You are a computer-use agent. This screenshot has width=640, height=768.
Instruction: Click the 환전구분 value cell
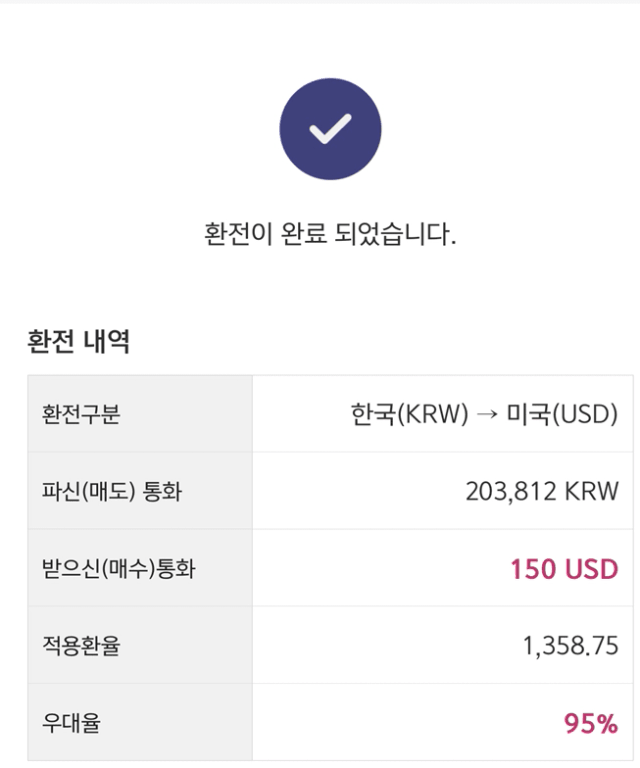443,414
